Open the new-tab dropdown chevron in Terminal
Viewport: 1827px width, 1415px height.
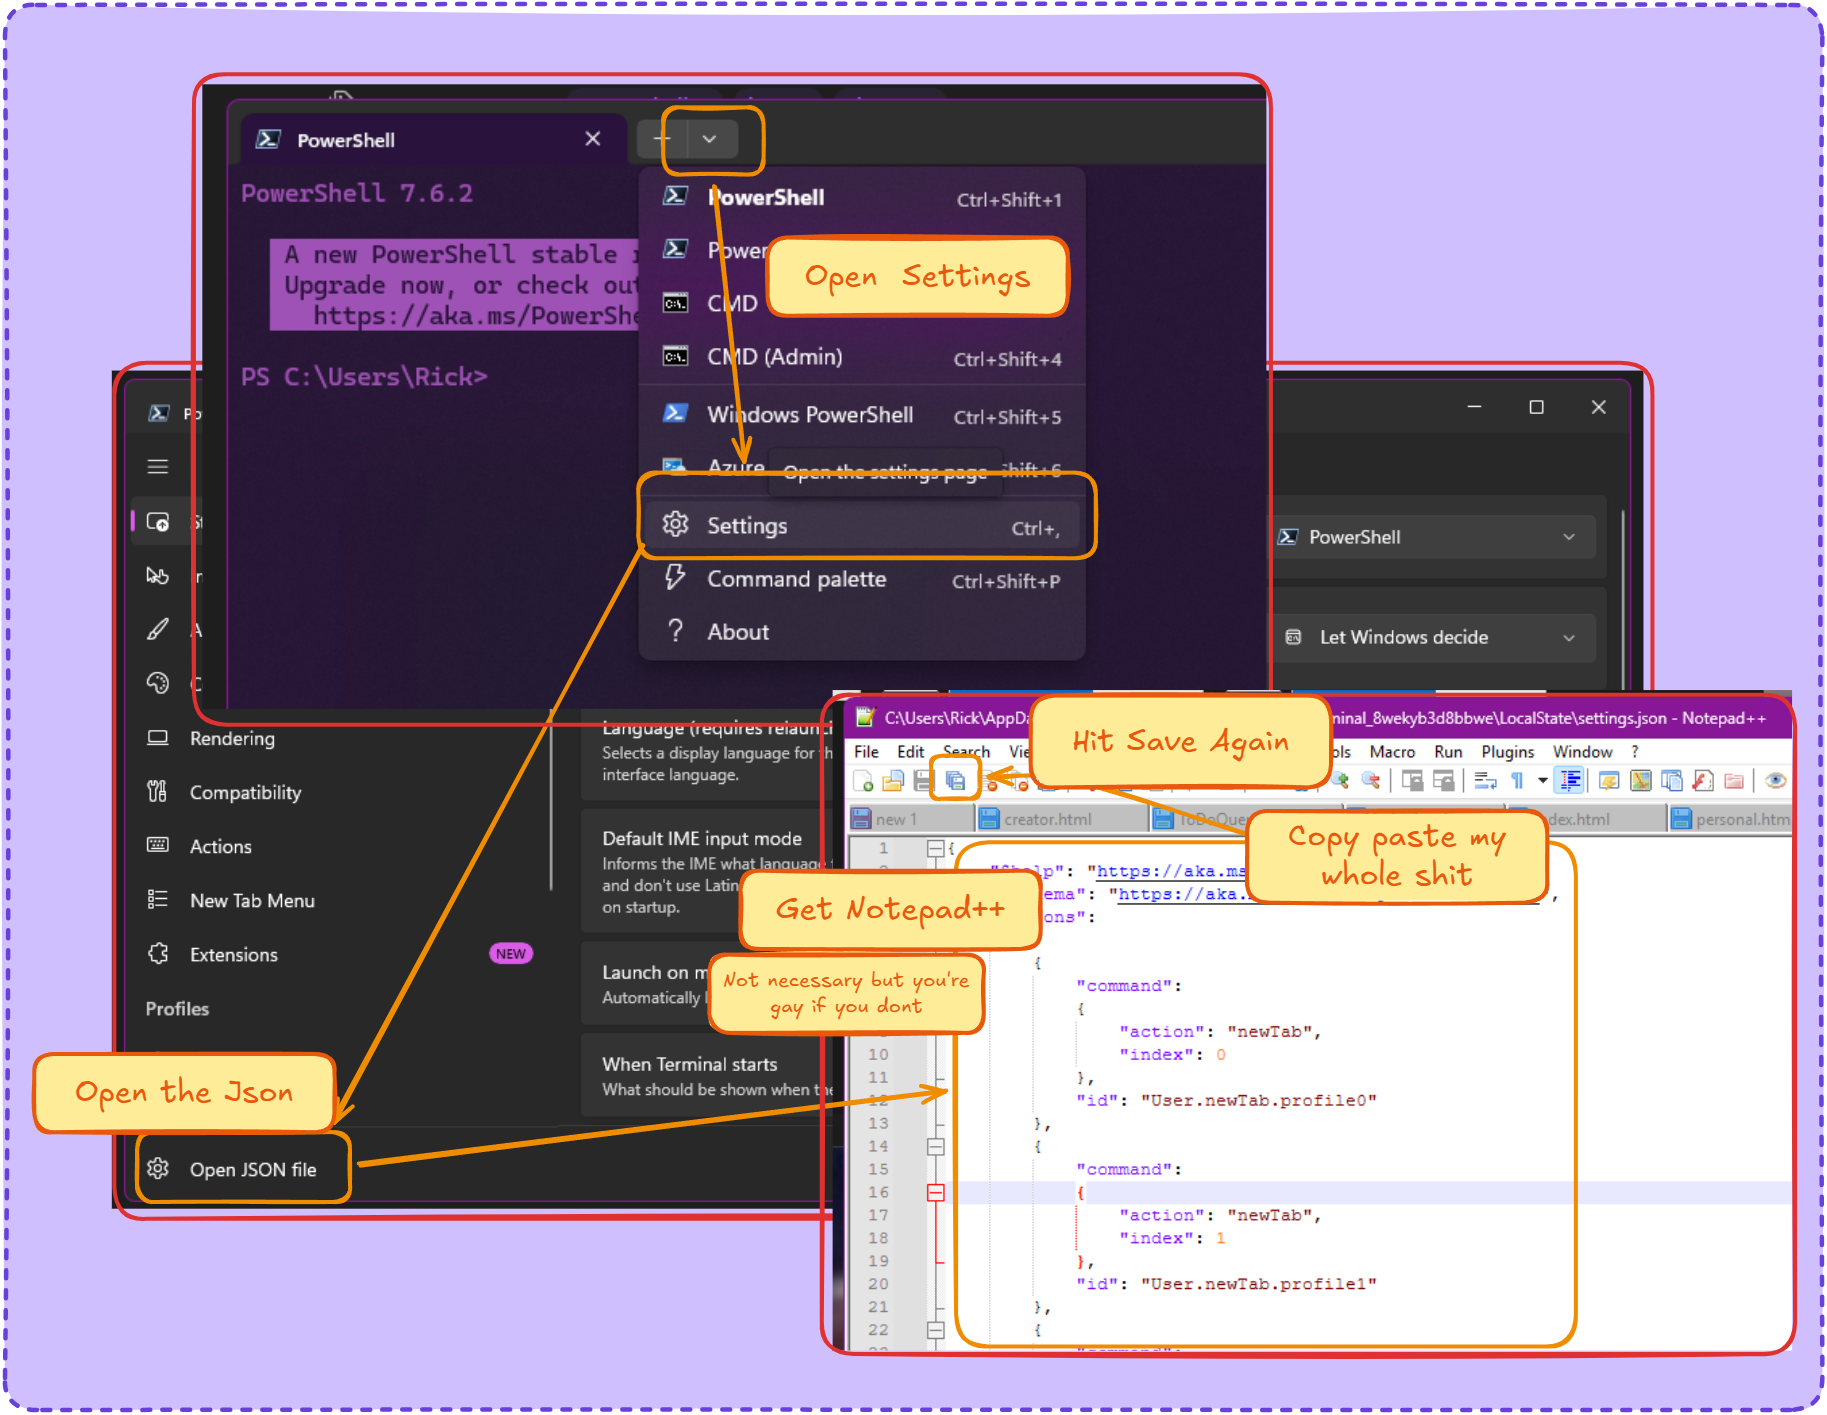(x=710, y=139)
